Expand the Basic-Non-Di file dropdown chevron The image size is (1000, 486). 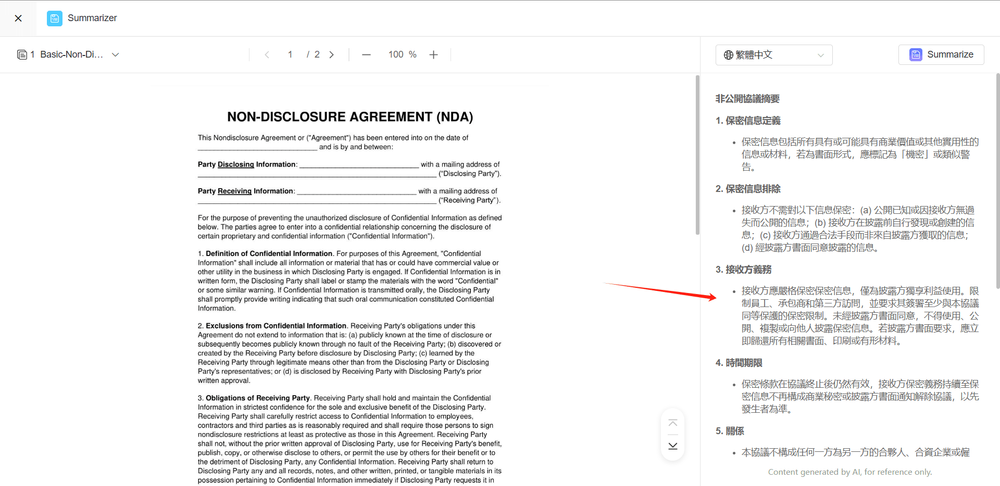click(x=115, y=55)
